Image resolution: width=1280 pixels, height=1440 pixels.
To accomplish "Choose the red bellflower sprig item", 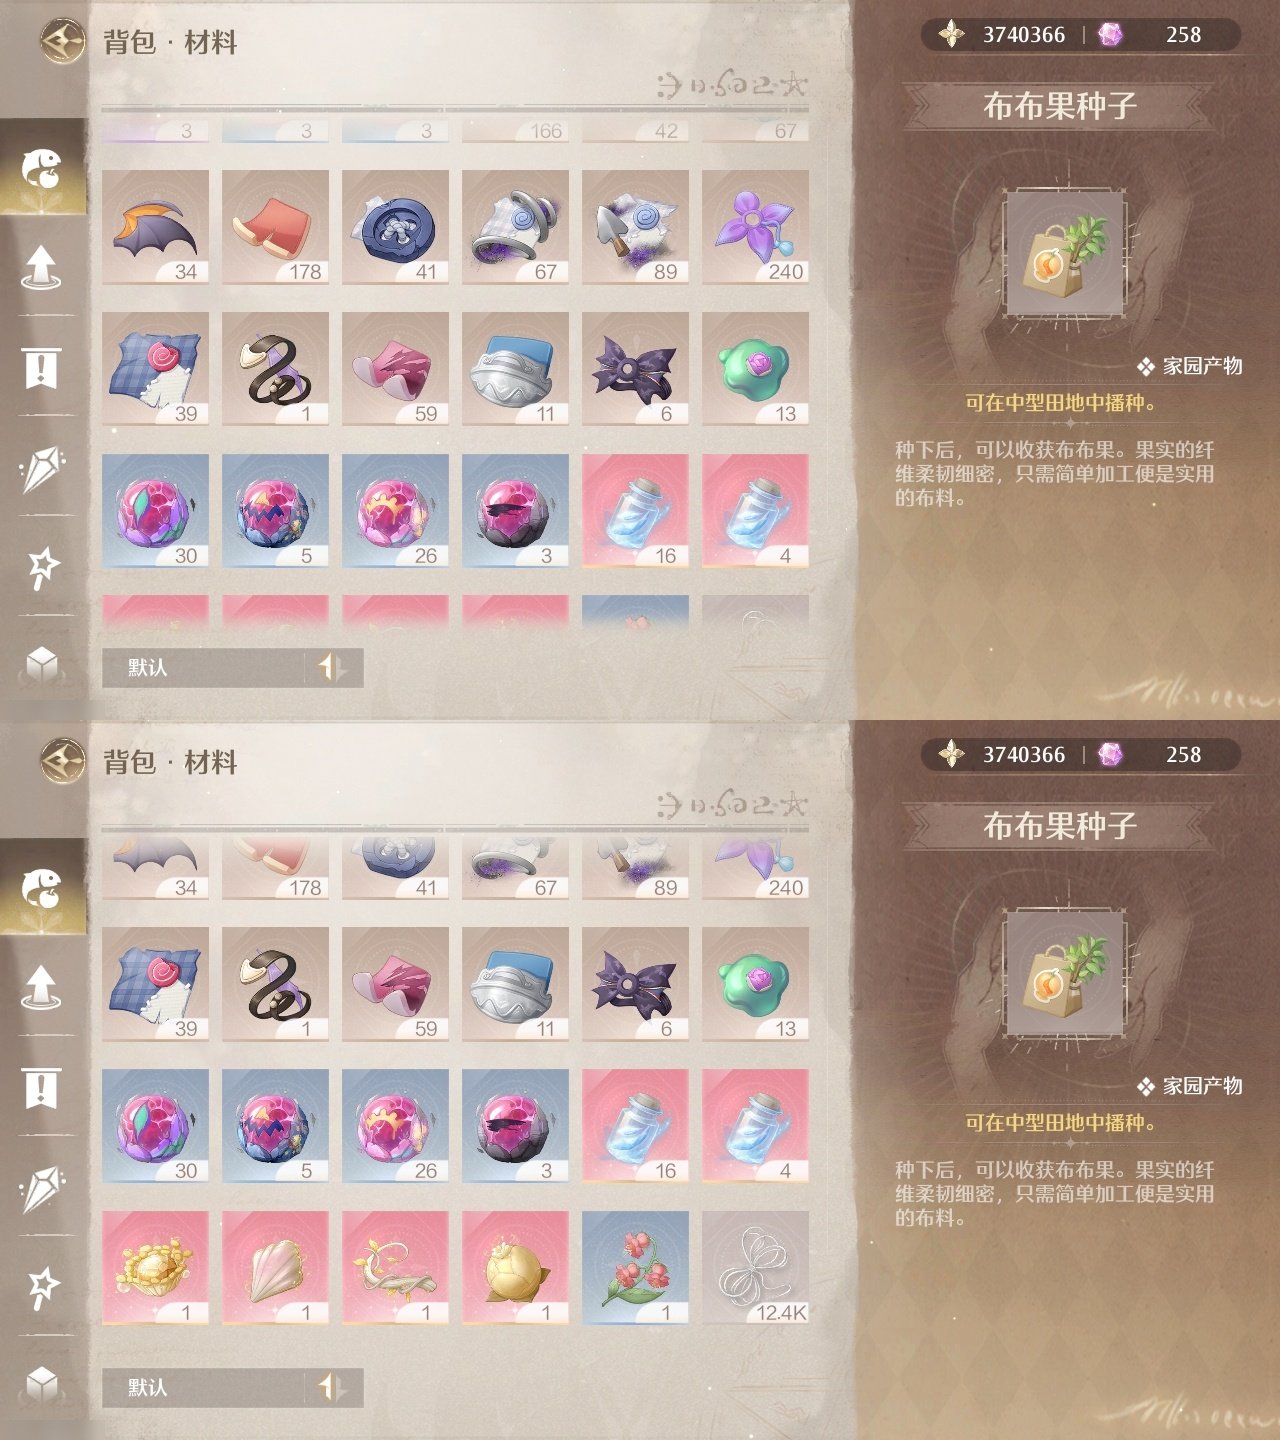I will (635, 1268).
